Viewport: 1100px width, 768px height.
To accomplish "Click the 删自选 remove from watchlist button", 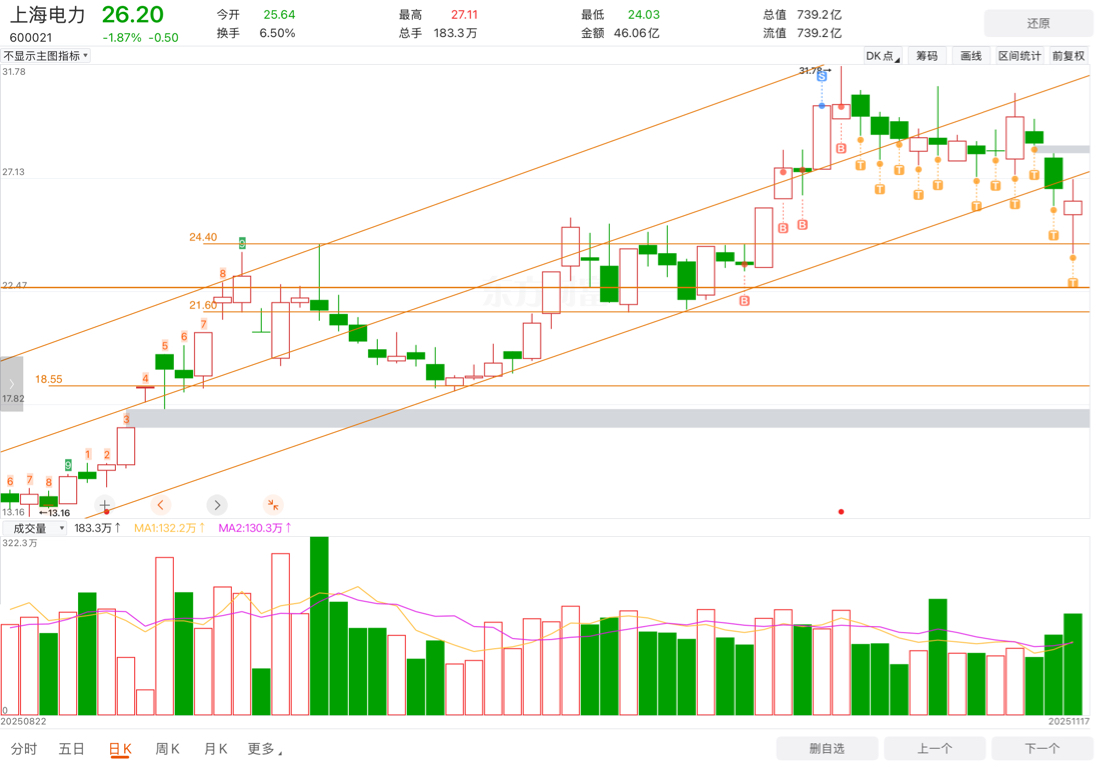I will click(x=827, y=748).
